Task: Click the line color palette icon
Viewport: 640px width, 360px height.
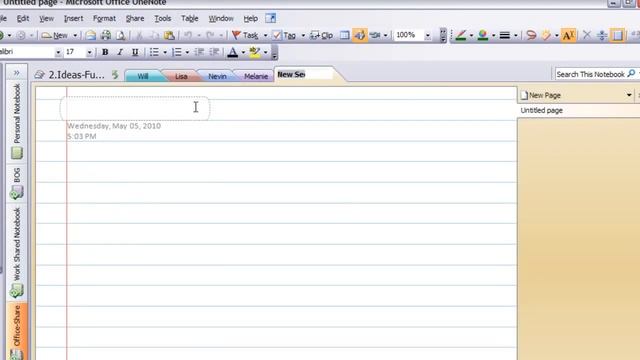Action: point(483,36)
